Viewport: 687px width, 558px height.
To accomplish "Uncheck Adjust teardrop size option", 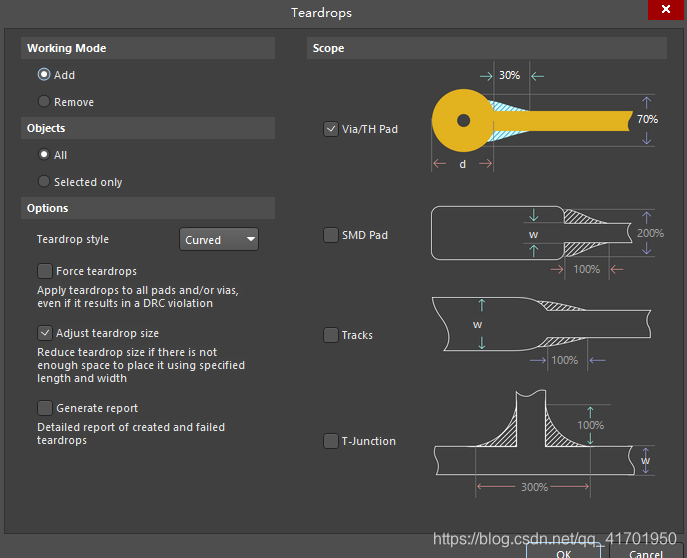I will 45,333.
